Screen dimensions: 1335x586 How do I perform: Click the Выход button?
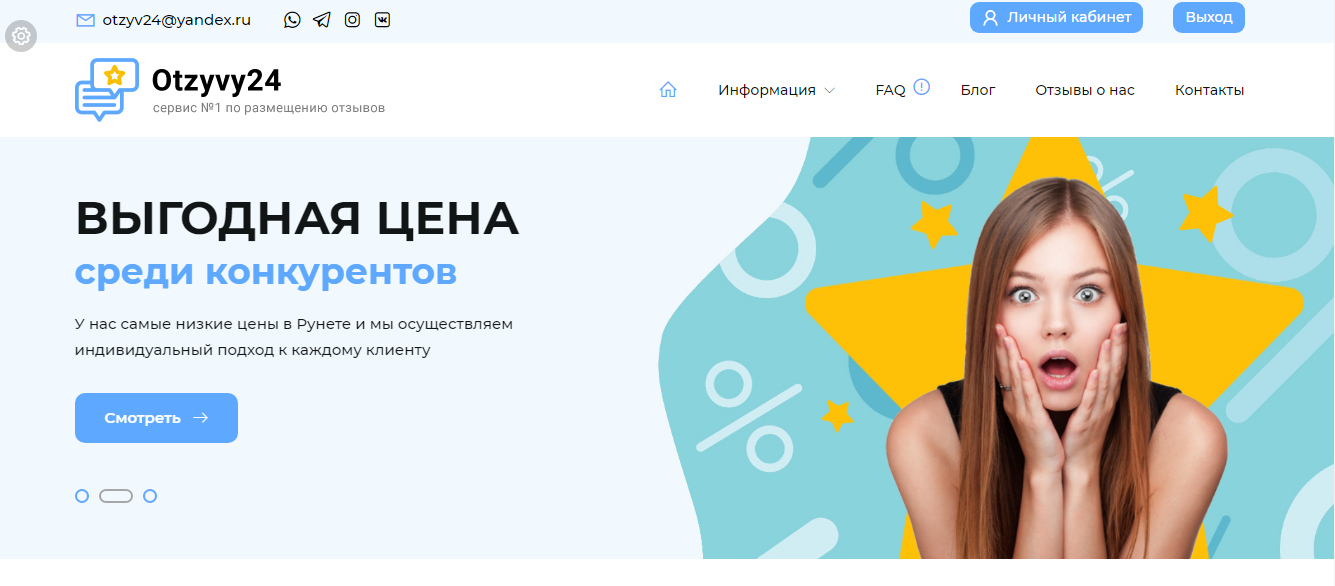coord(1209,17)
